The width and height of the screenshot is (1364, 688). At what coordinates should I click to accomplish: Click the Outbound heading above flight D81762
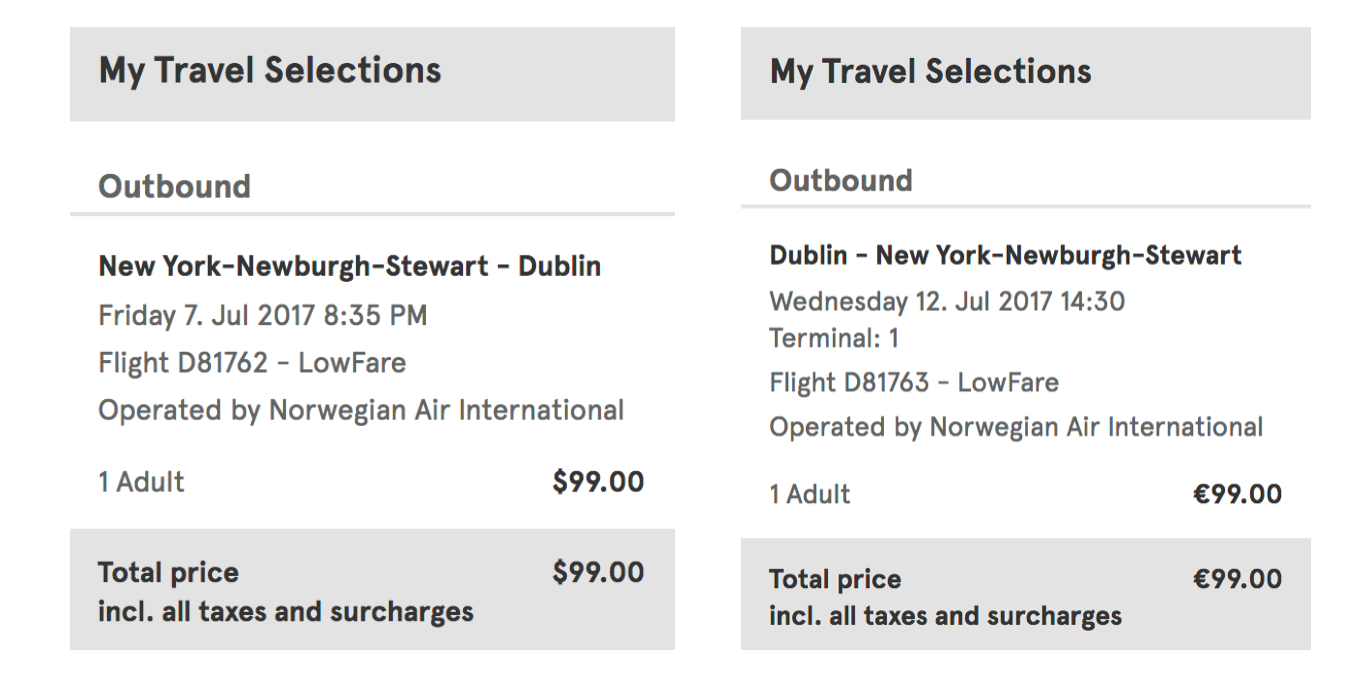(174, 187)
